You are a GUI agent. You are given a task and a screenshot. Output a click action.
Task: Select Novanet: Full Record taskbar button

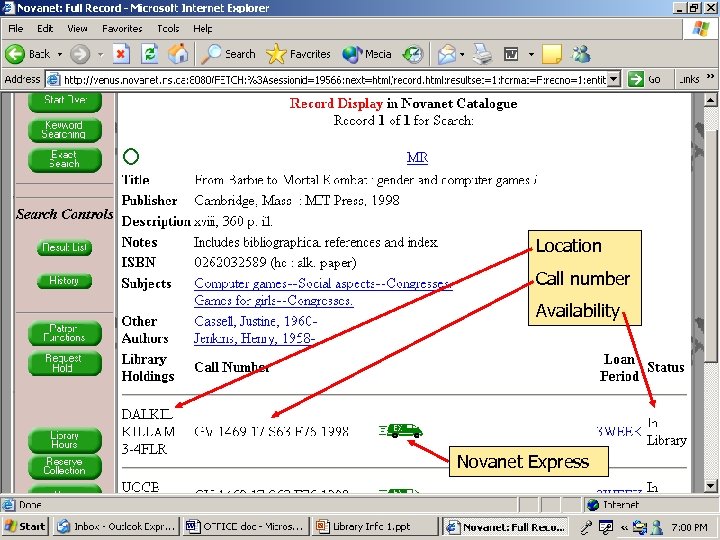point(506,526)
